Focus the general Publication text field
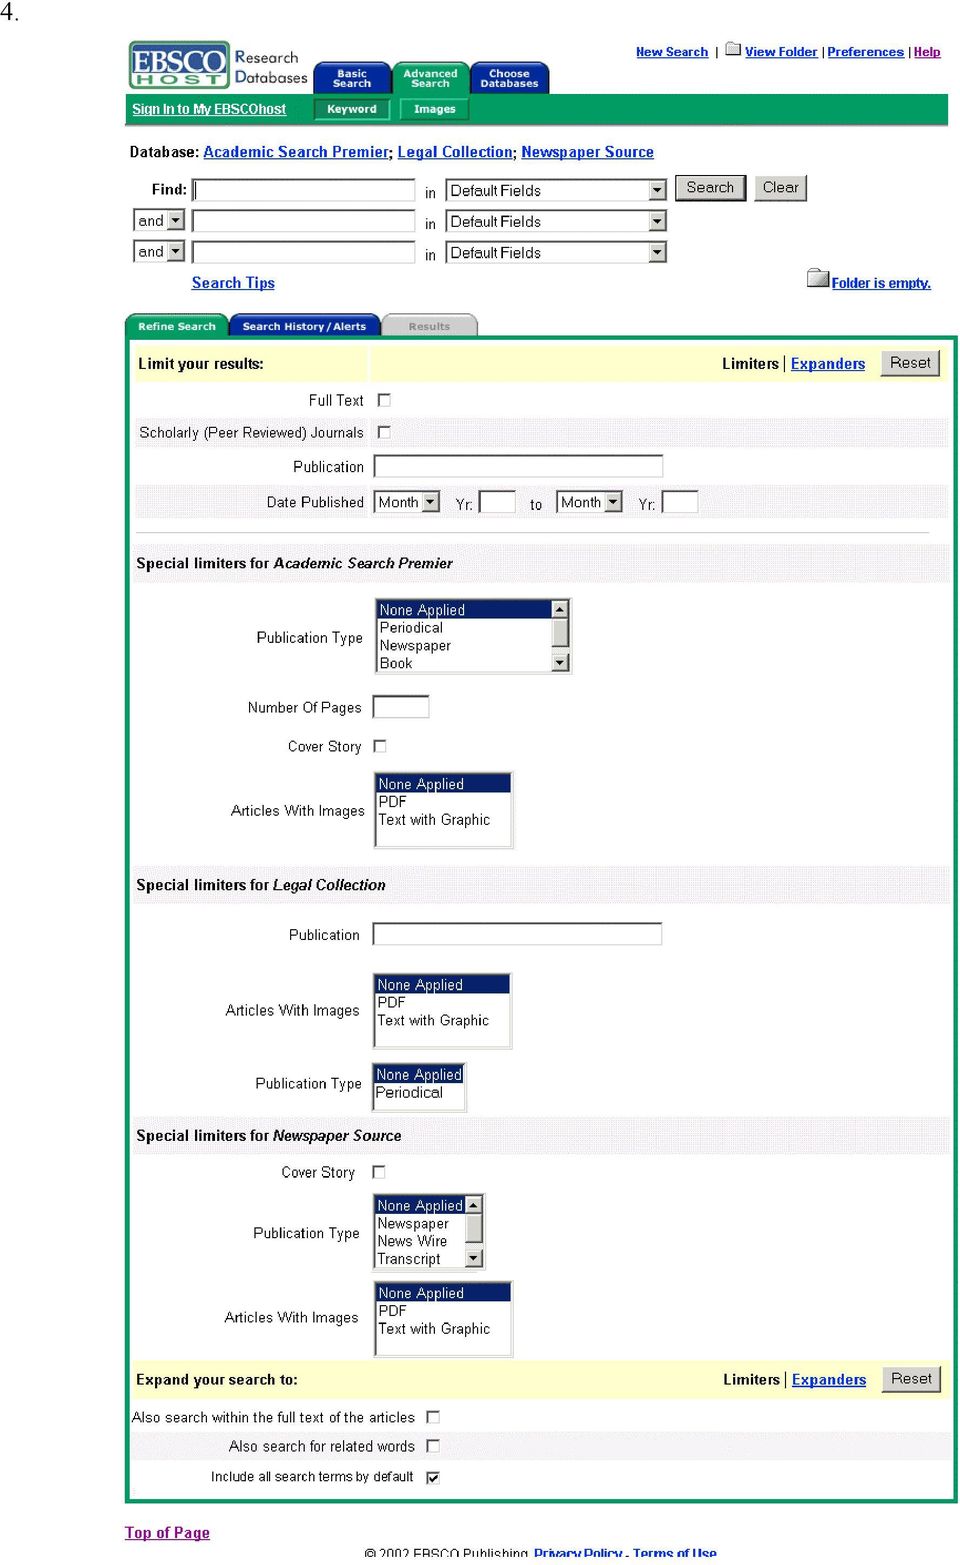 518,466
